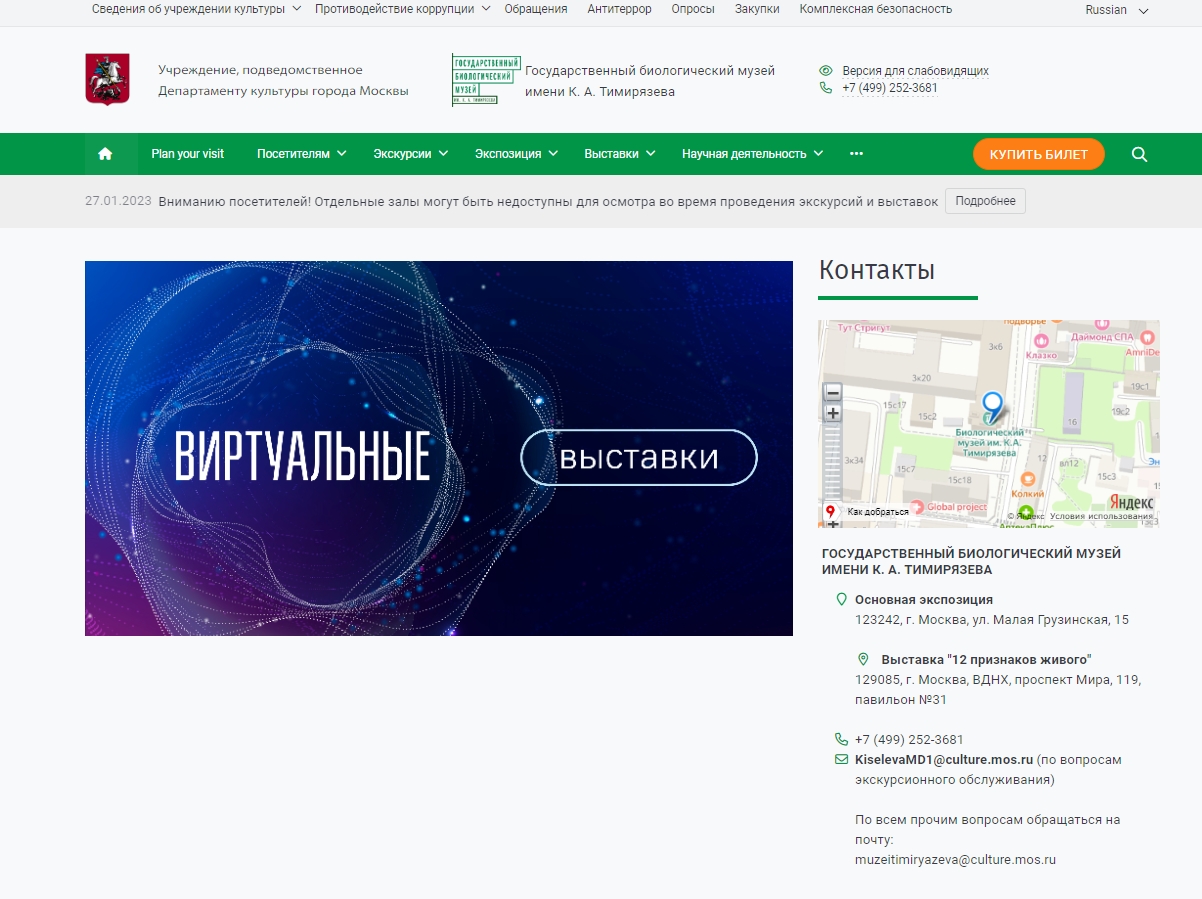Open site search via the magnifier icon
Screen dimensions: 1202x899
coord(1139,154)
